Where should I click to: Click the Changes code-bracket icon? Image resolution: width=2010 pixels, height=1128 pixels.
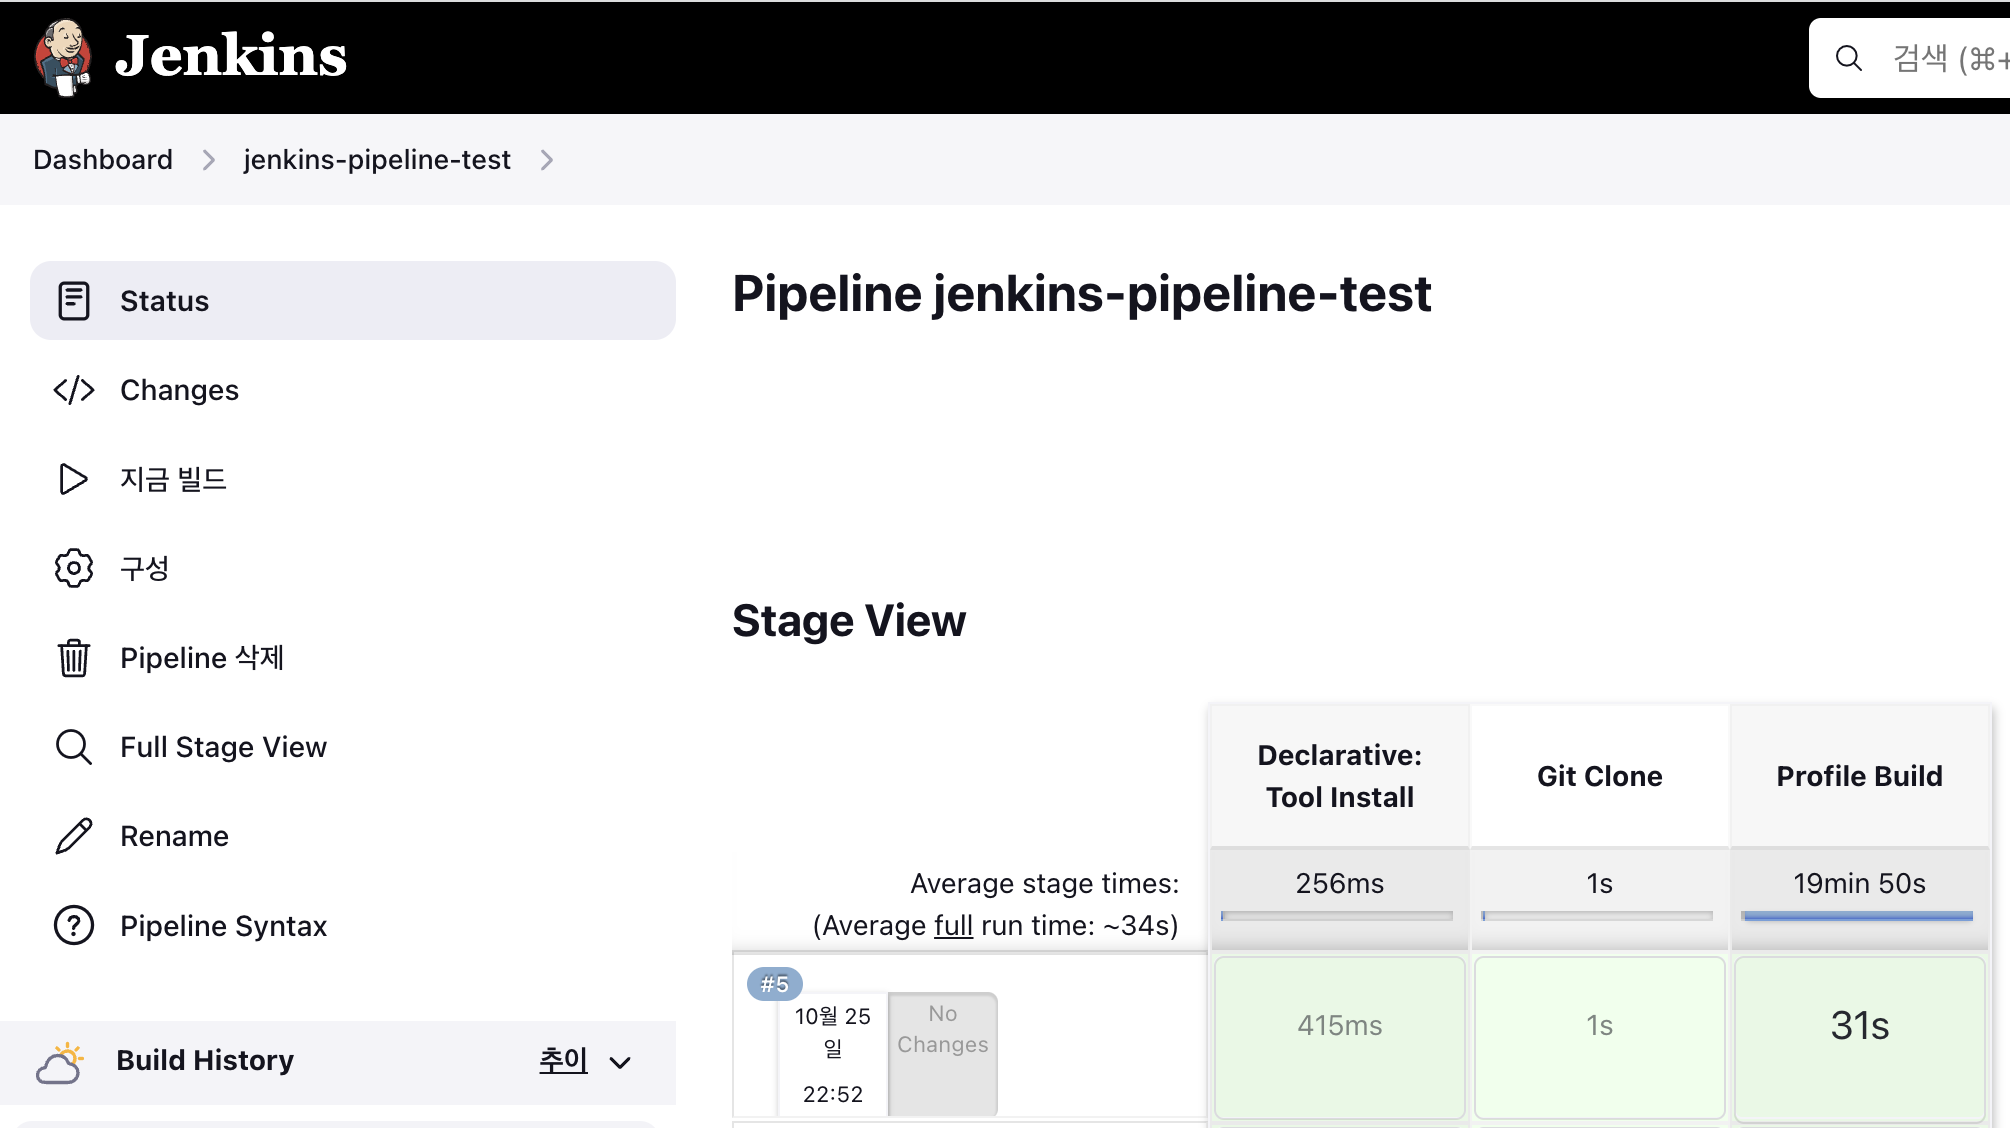pyautogui.click(x=74, y=390)
